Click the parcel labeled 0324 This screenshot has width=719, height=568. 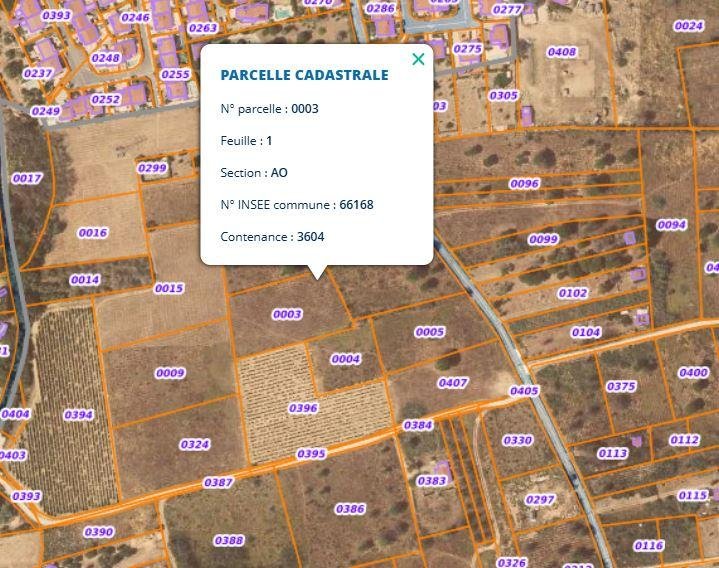pos(195,444)
